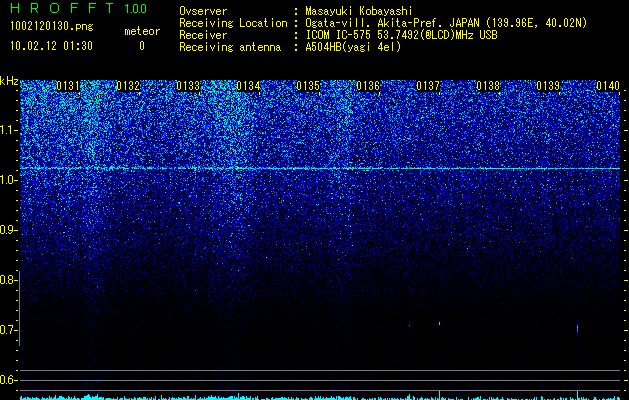This screenshot has height=400, width=629.
Task: Click the 0131 time marker
Action: 68,86
